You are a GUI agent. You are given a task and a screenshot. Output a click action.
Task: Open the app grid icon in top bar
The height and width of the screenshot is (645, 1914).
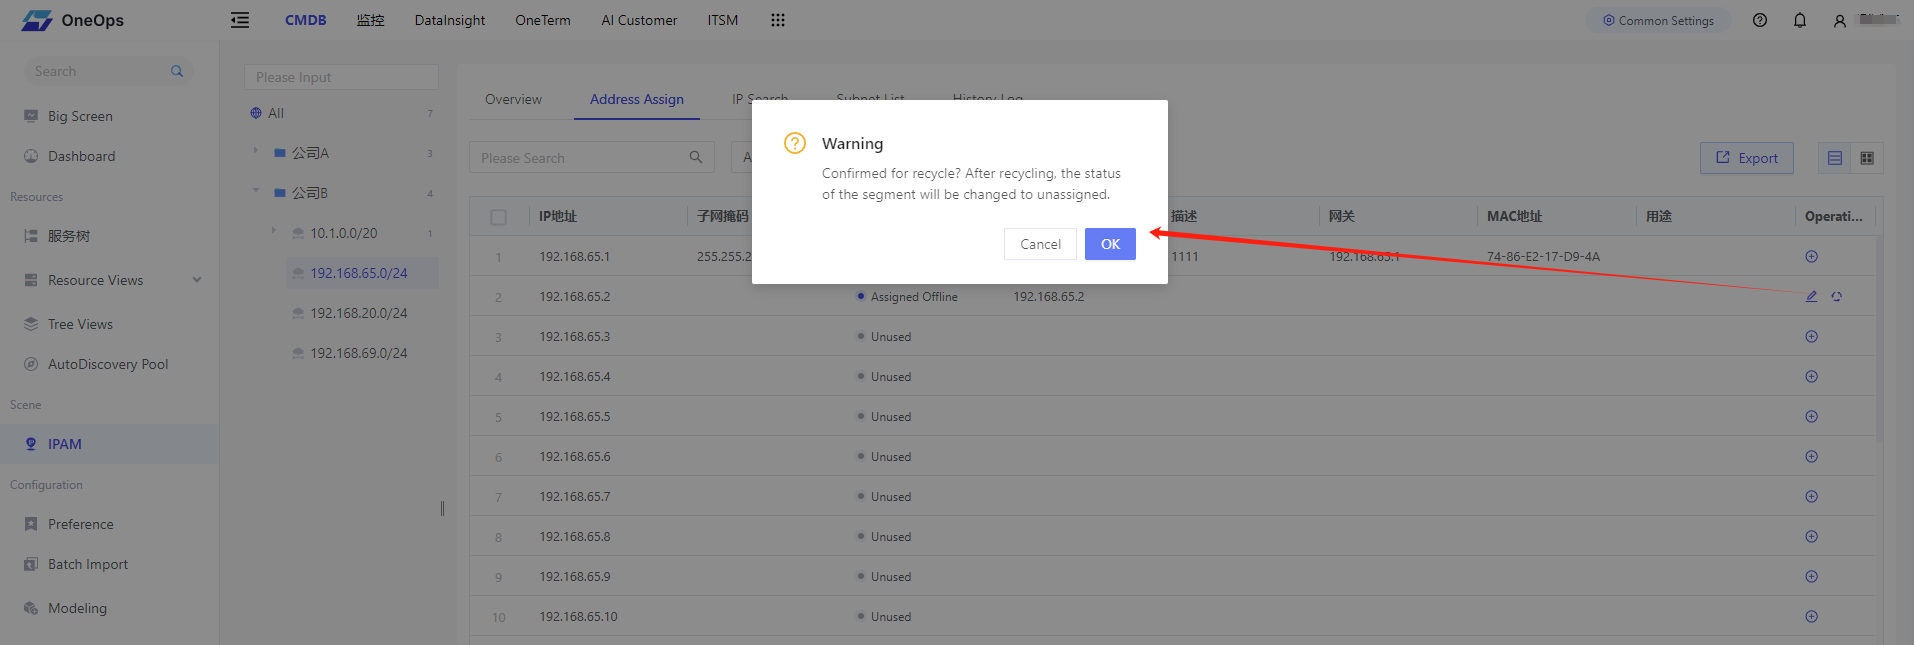pos(778,20)
